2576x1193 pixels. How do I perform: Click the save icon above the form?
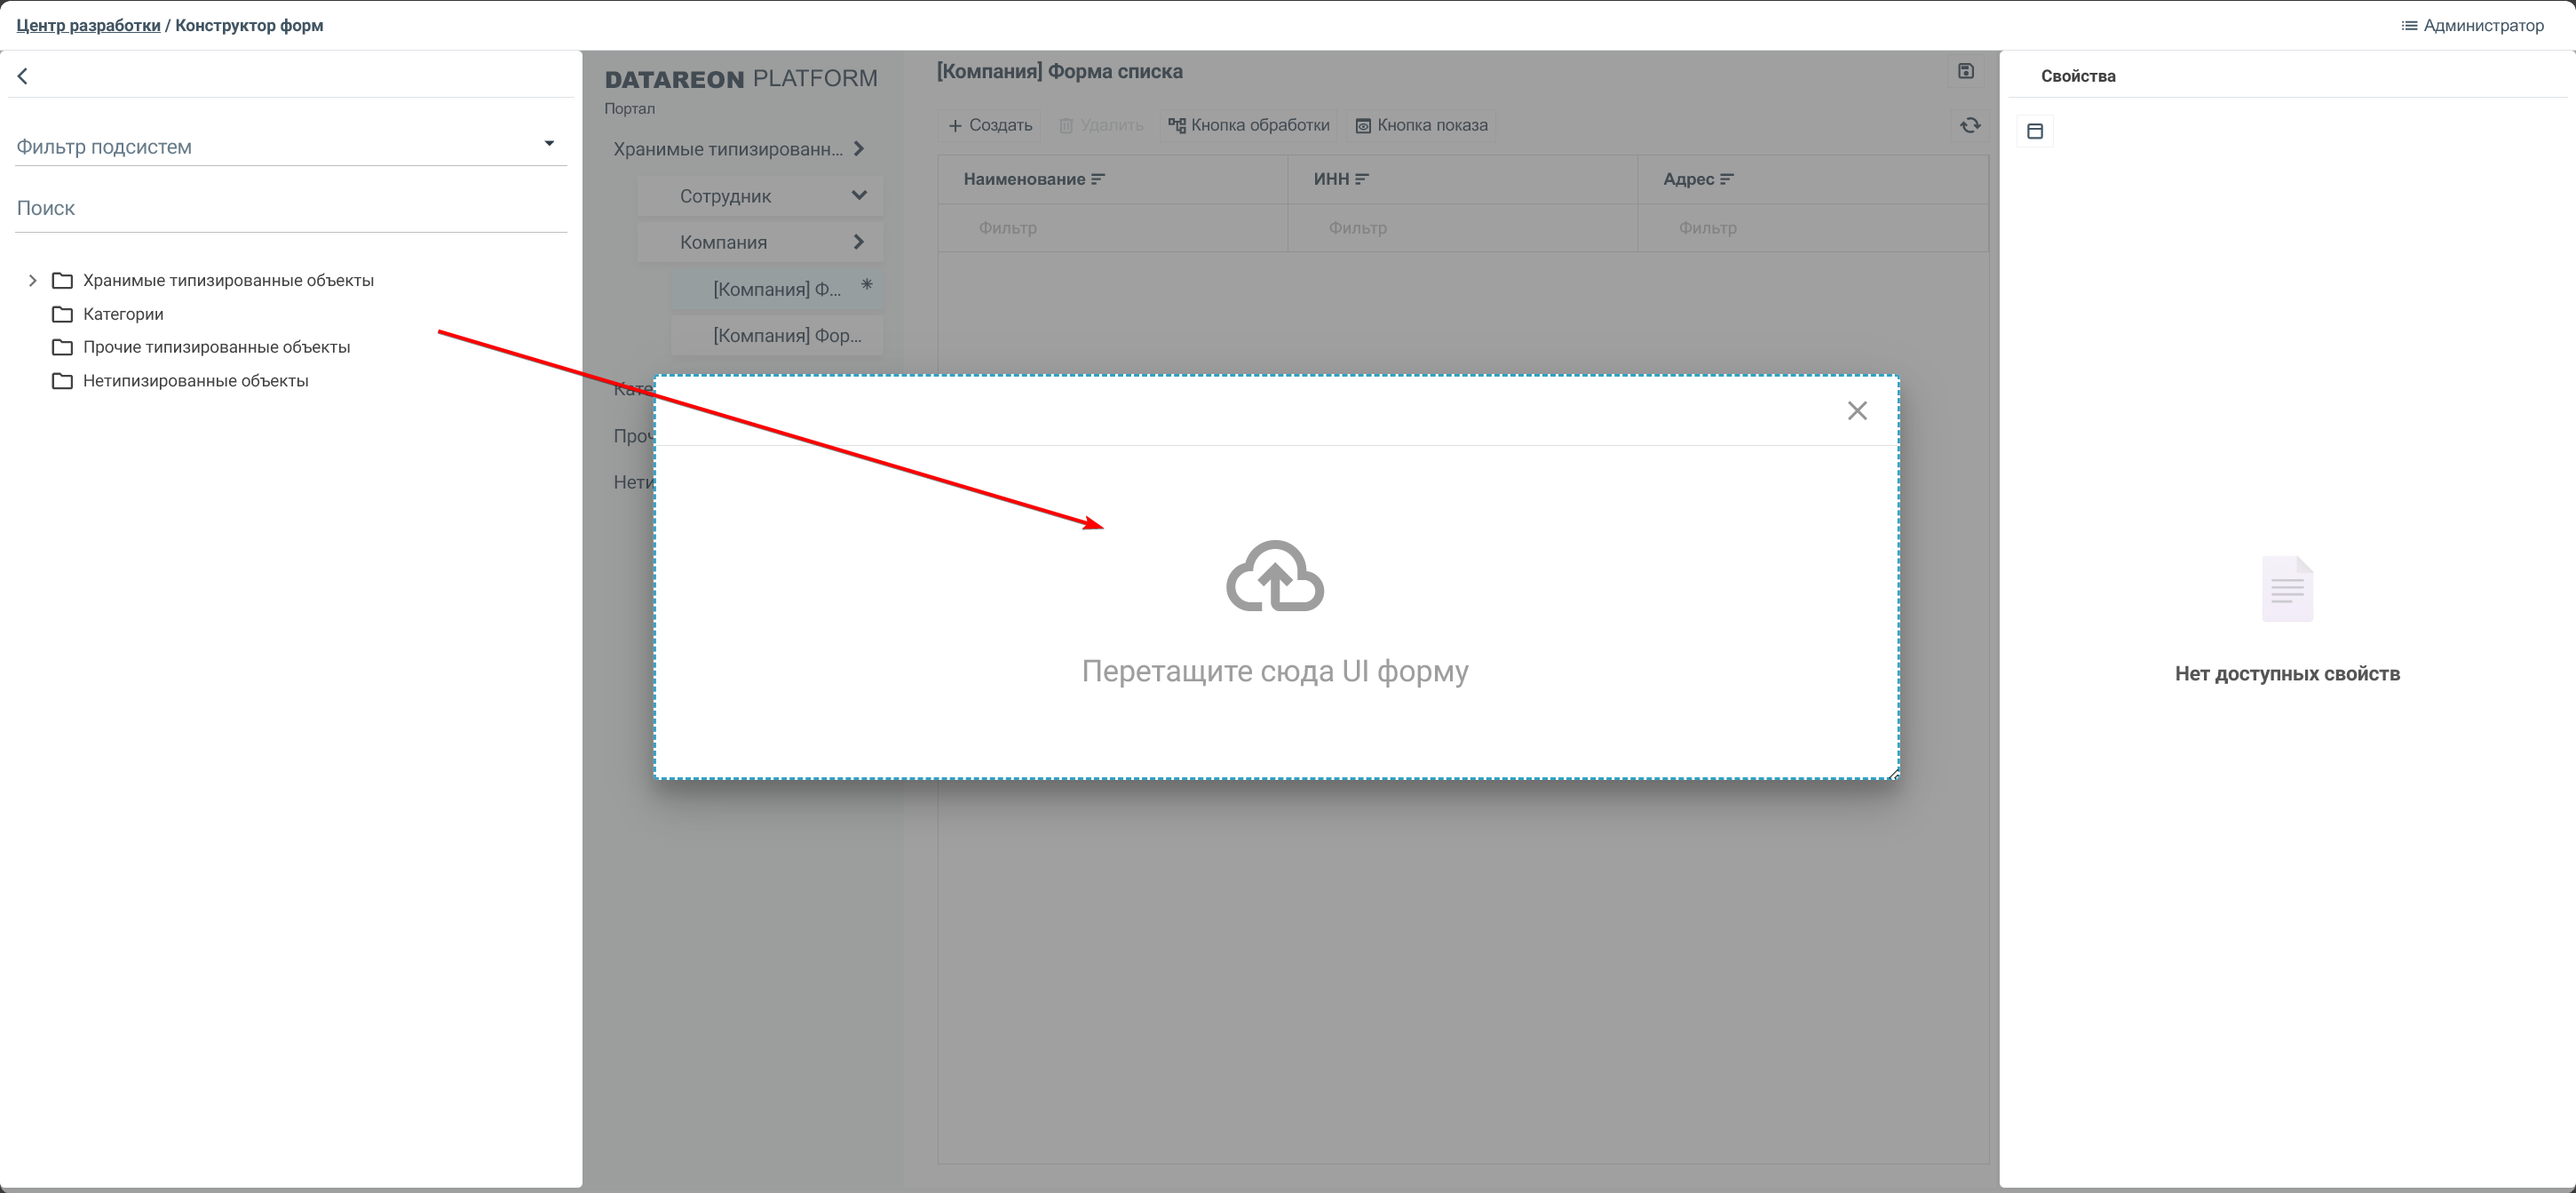(1966, 71)
